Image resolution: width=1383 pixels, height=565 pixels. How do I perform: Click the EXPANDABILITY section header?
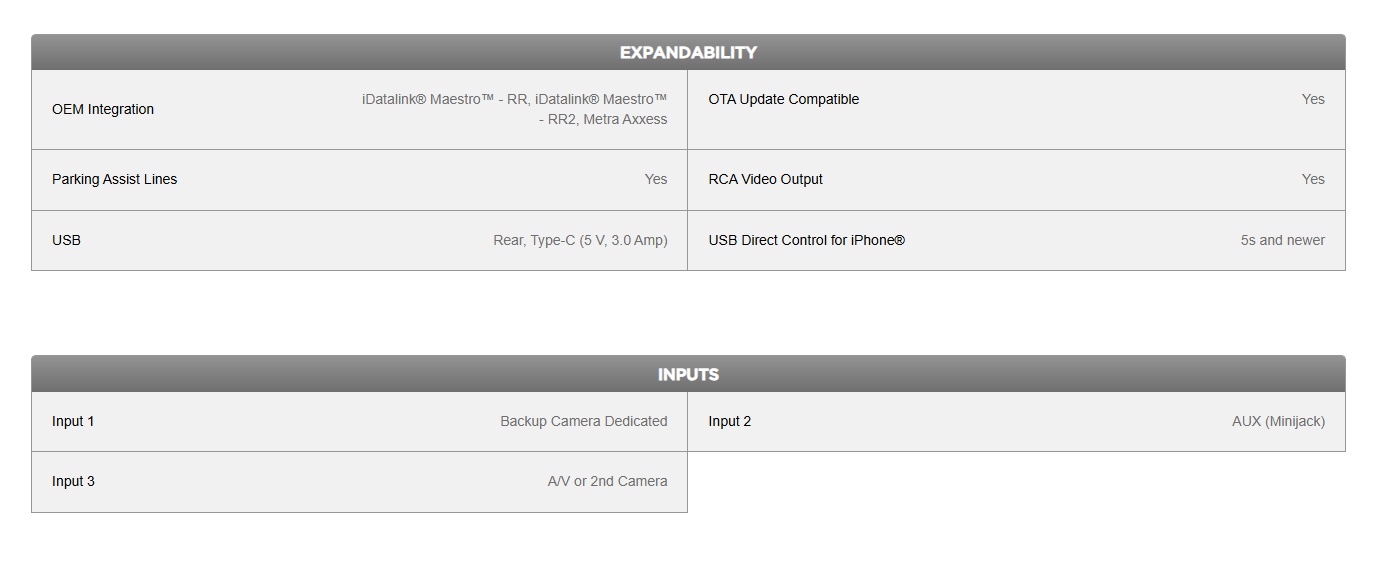coord(688,52)
